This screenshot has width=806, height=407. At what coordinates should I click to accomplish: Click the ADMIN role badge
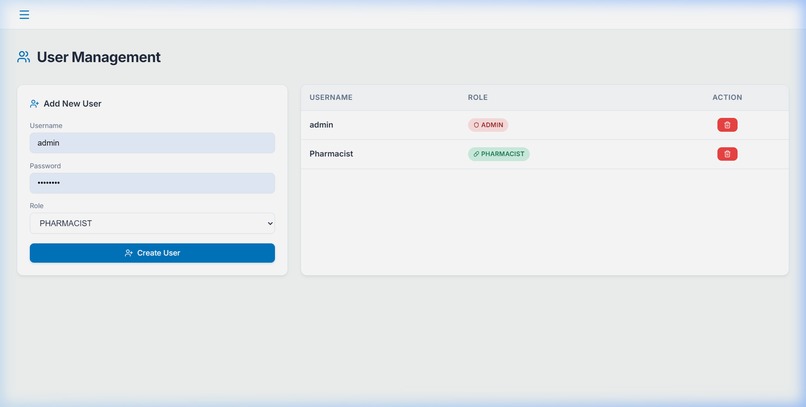[488, 125]
